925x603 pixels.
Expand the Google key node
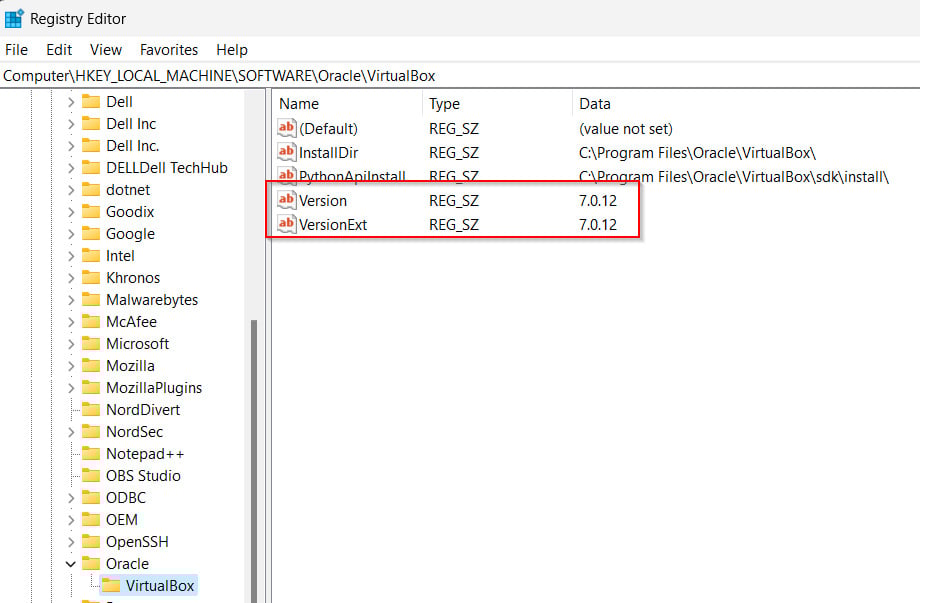pyautogui.click(x=71, y=234)
